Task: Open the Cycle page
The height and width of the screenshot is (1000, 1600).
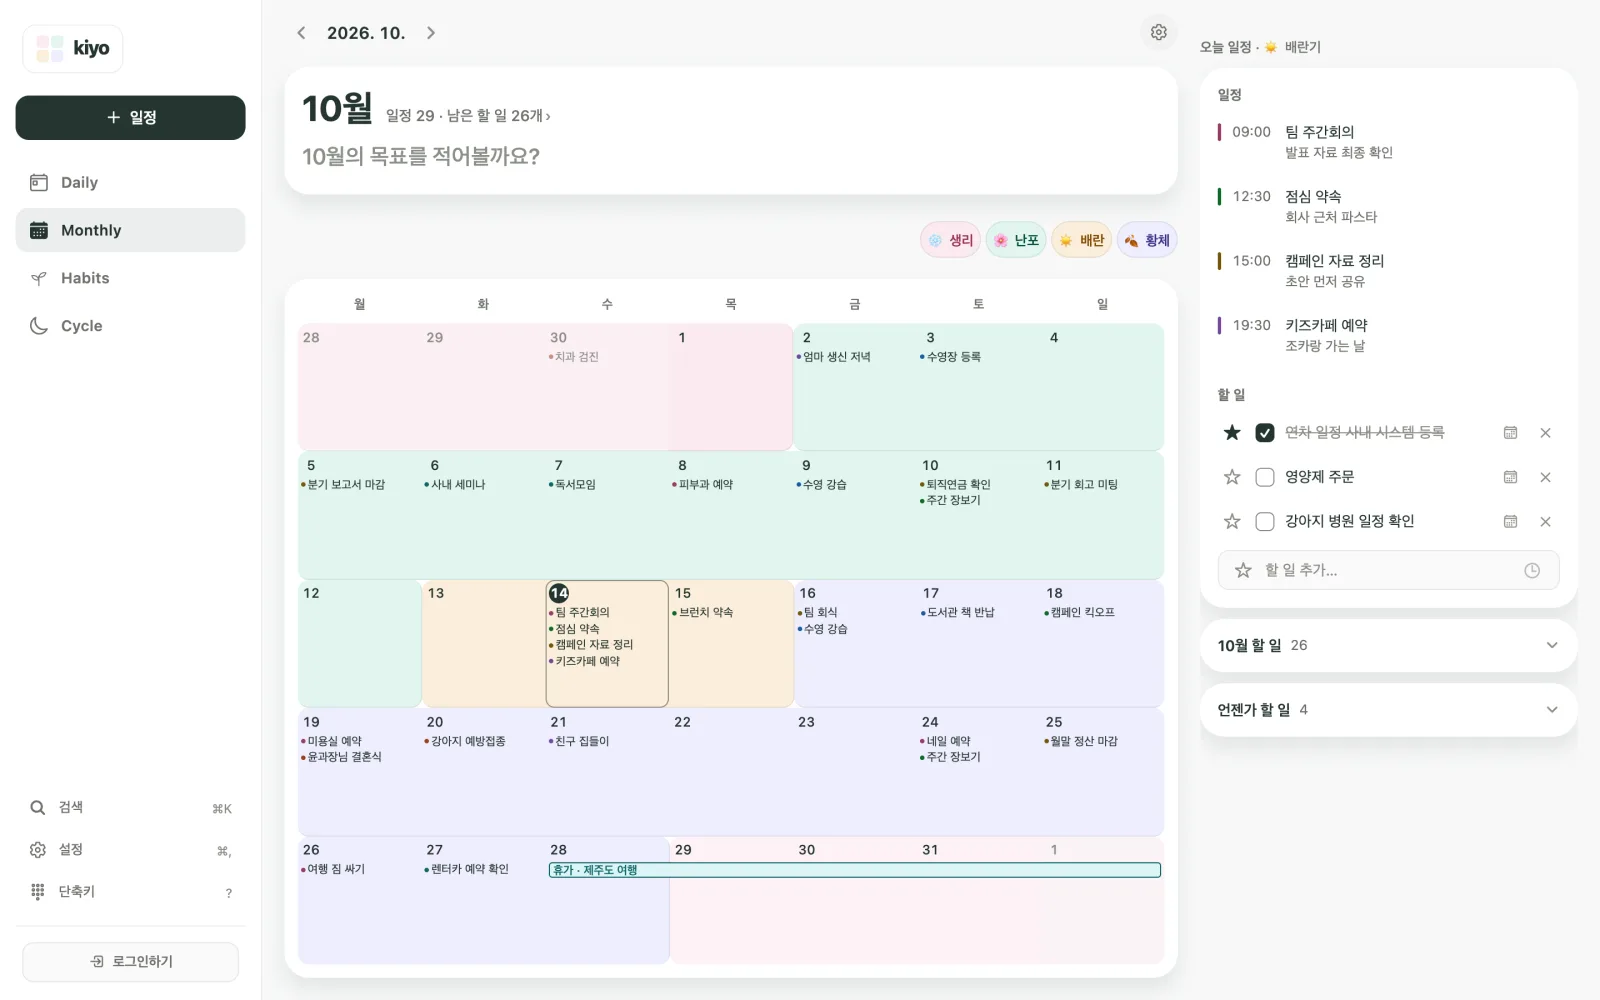Action: tap(131, 326)
